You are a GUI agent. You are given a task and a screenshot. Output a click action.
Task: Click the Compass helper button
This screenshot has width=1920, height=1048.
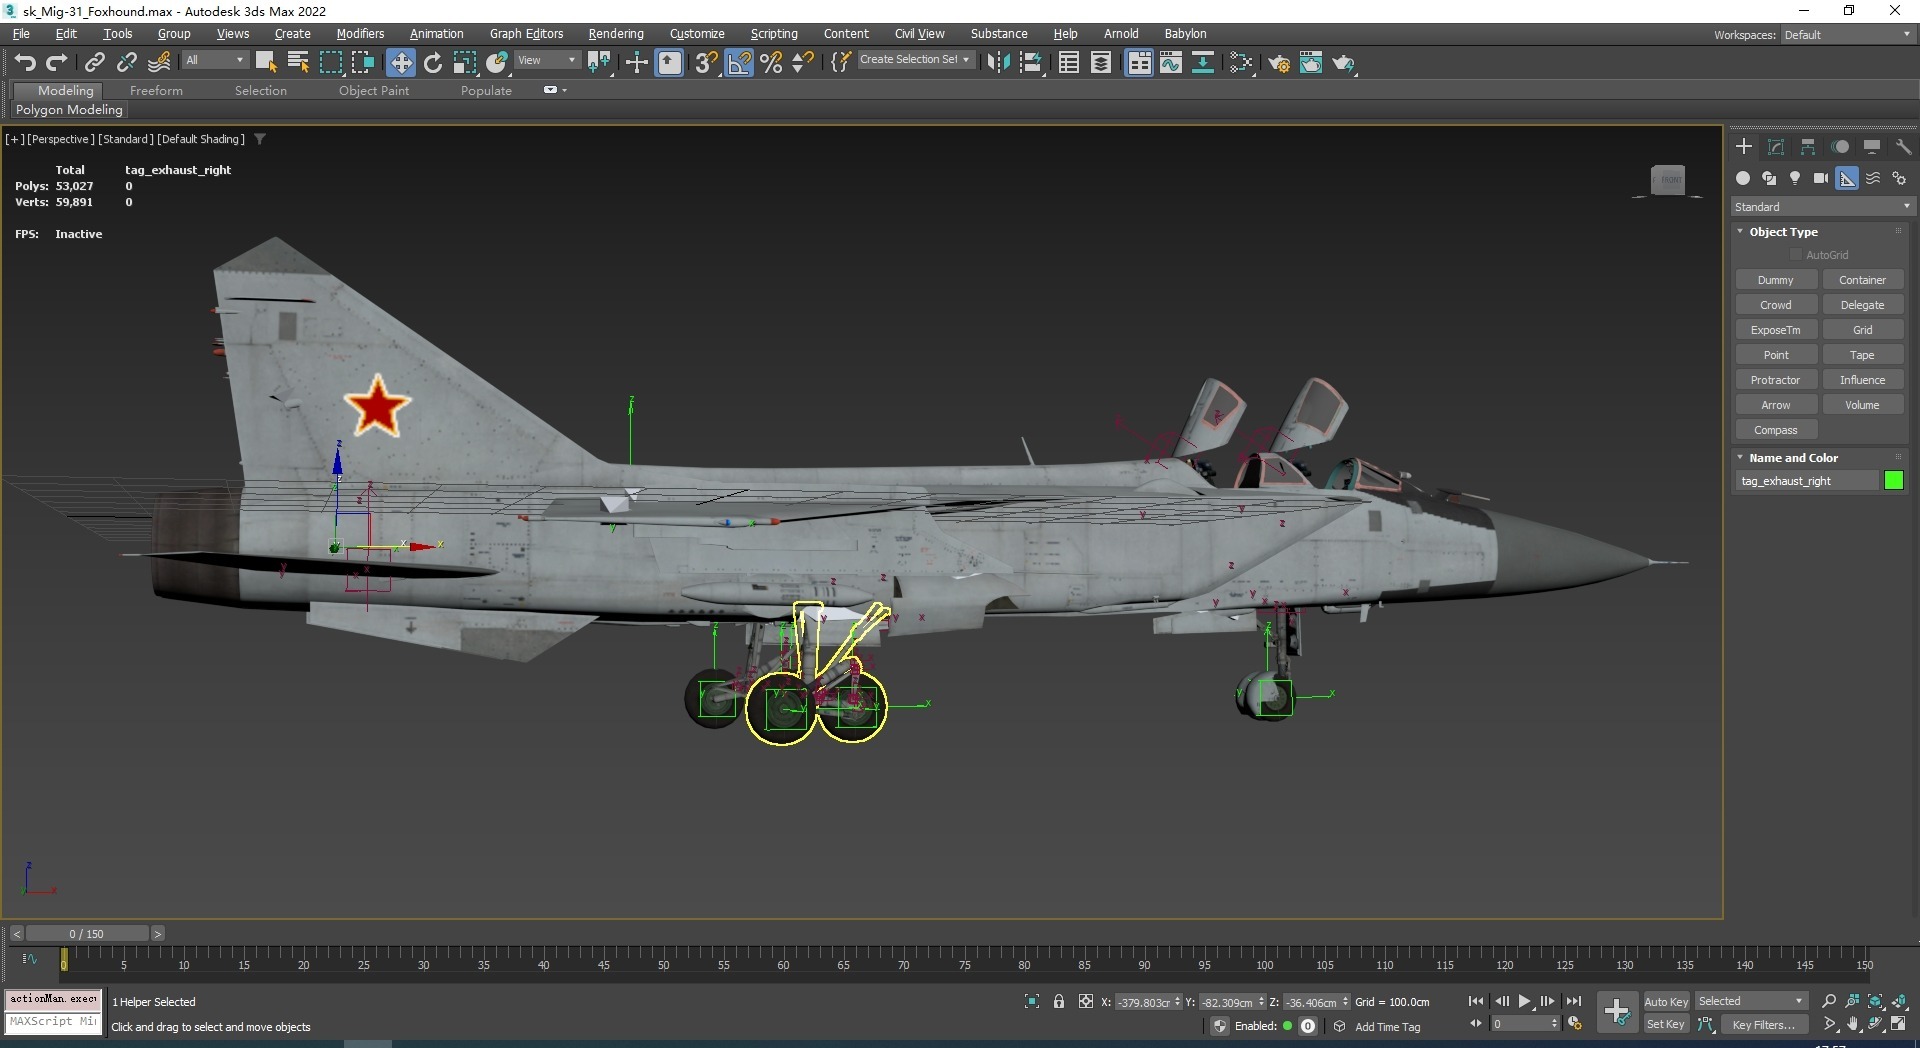[1776, 430]
